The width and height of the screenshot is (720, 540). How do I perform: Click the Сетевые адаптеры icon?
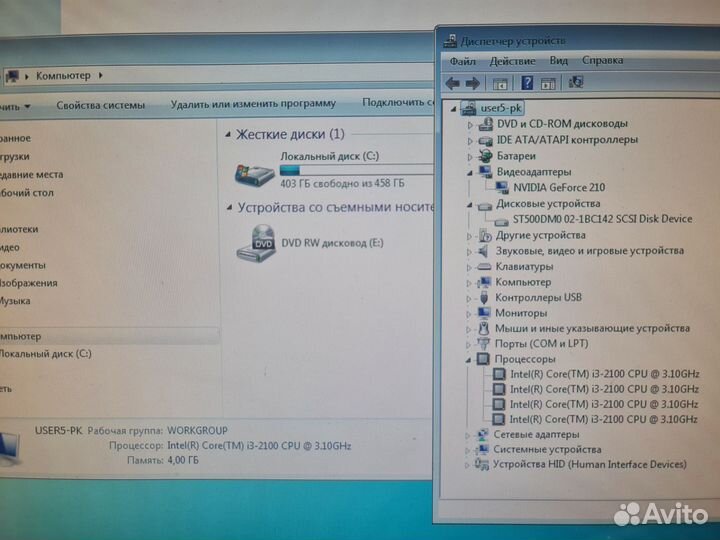pyautogui.click(x=482, y=434)
